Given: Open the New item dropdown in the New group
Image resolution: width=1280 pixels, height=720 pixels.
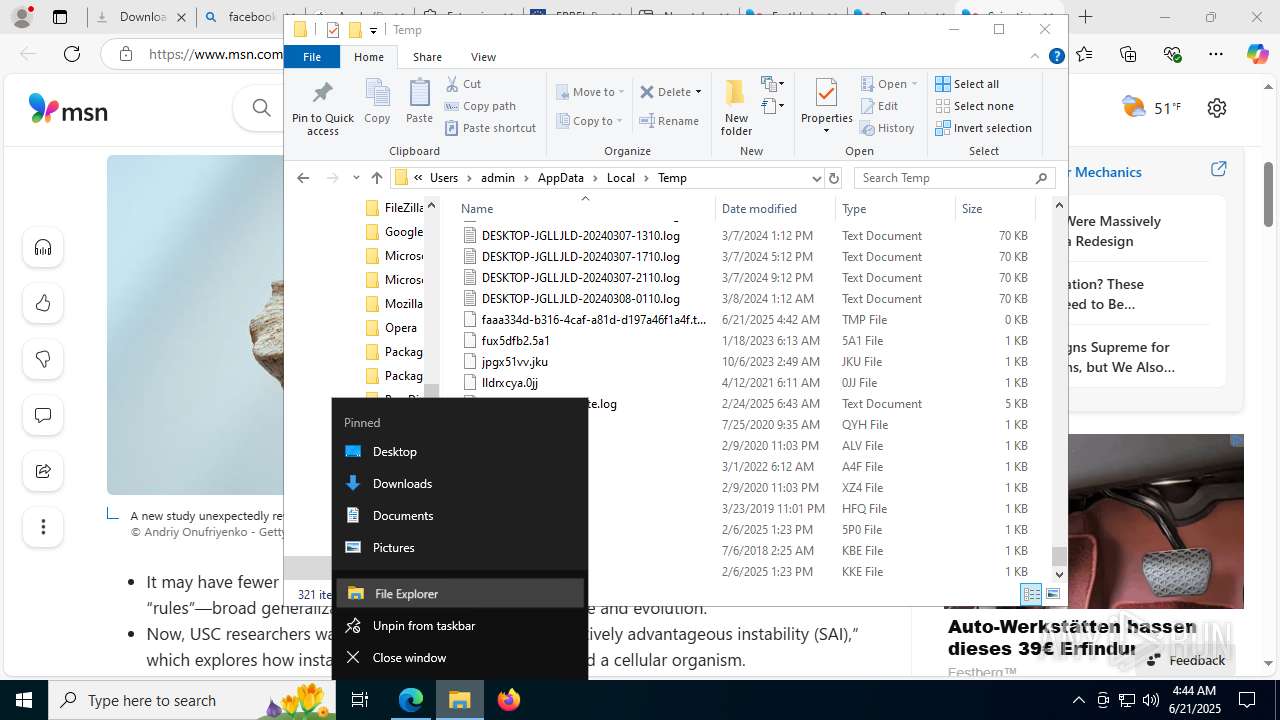Looking at the screenshot, I should (773, 84).
